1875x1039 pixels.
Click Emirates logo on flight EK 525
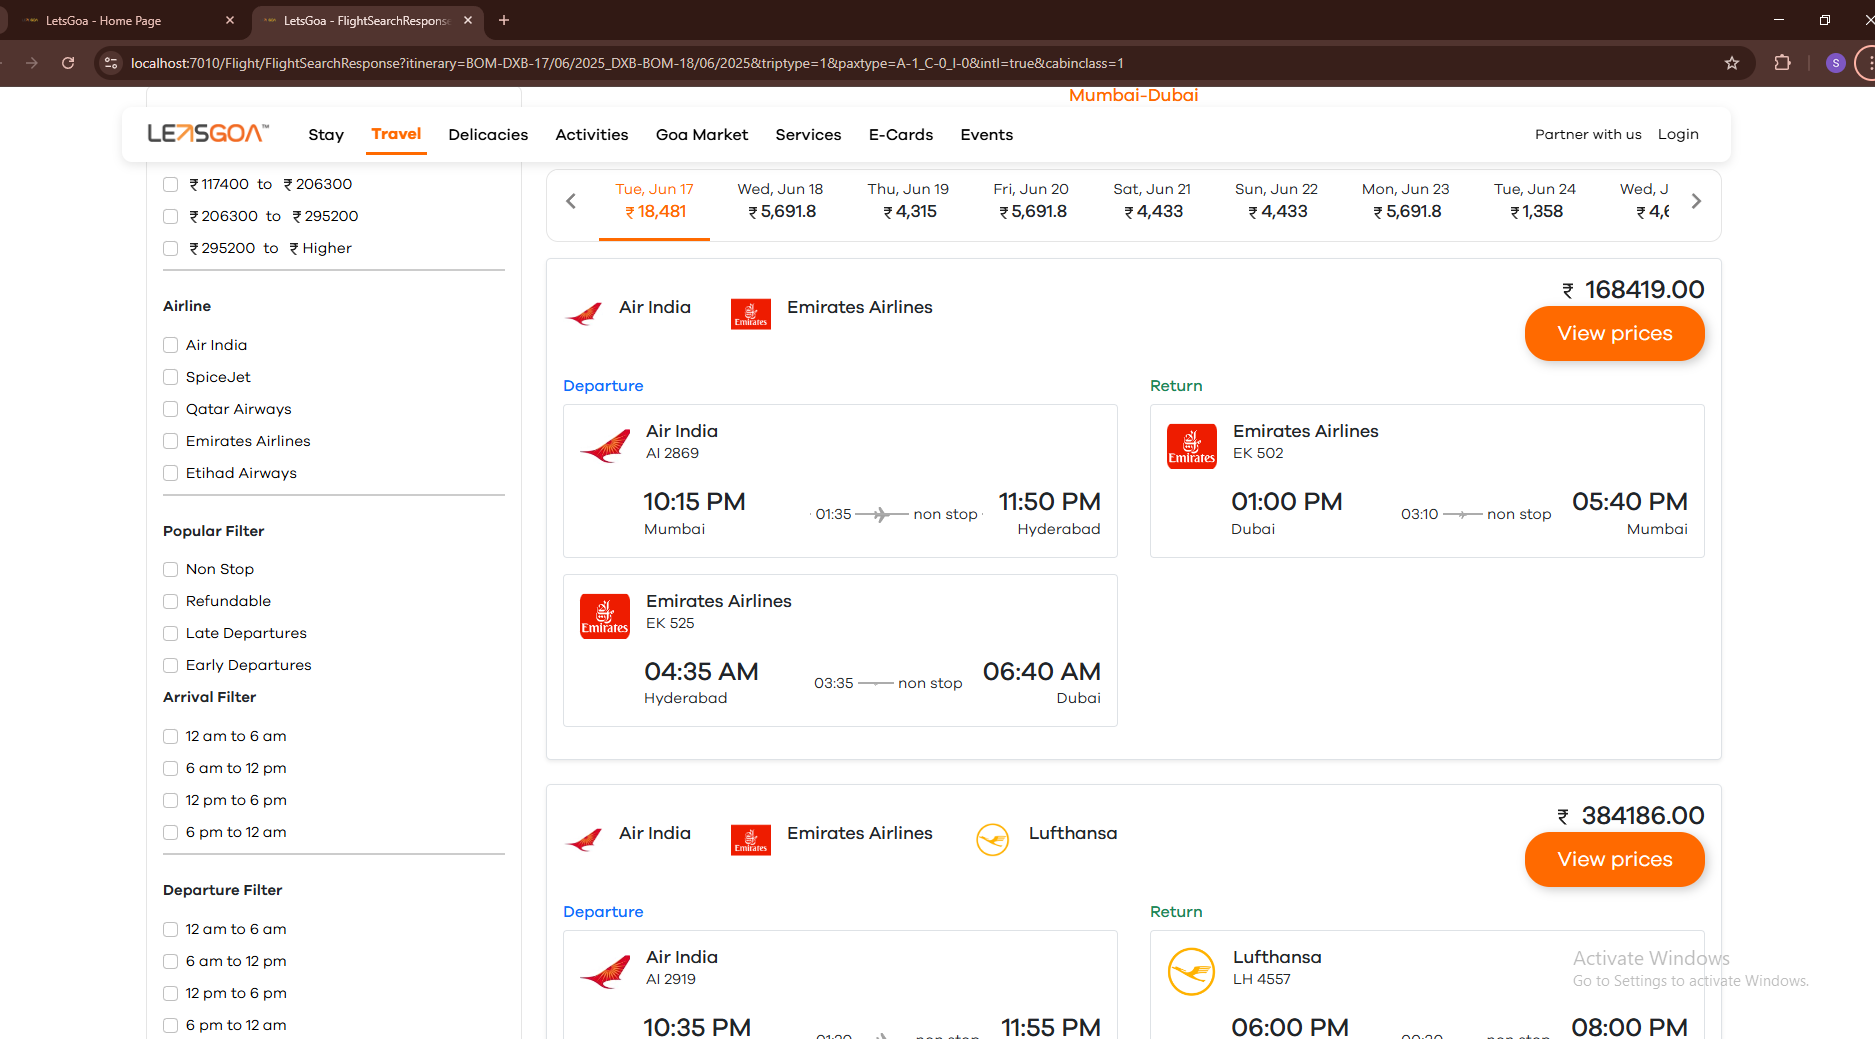(605, 616)
